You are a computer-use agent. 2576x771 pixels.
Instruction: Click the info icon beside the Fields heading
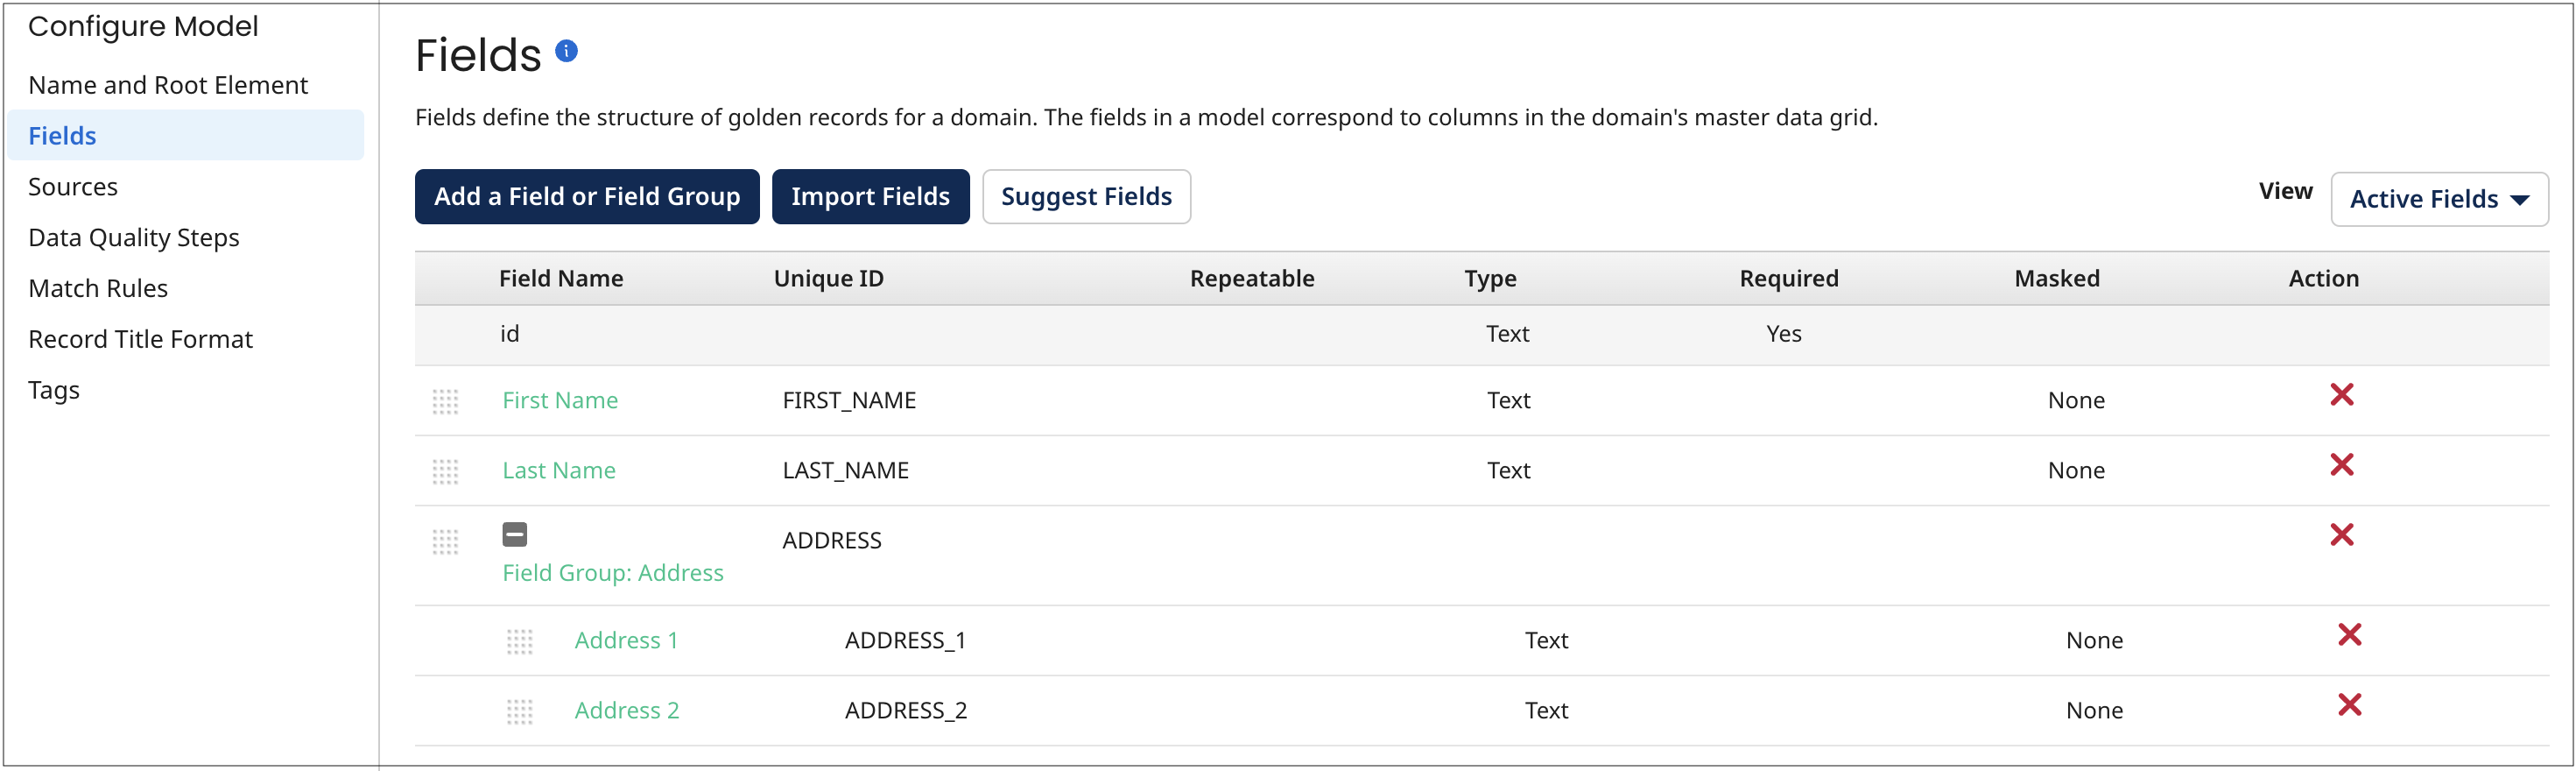pos(566,50)
